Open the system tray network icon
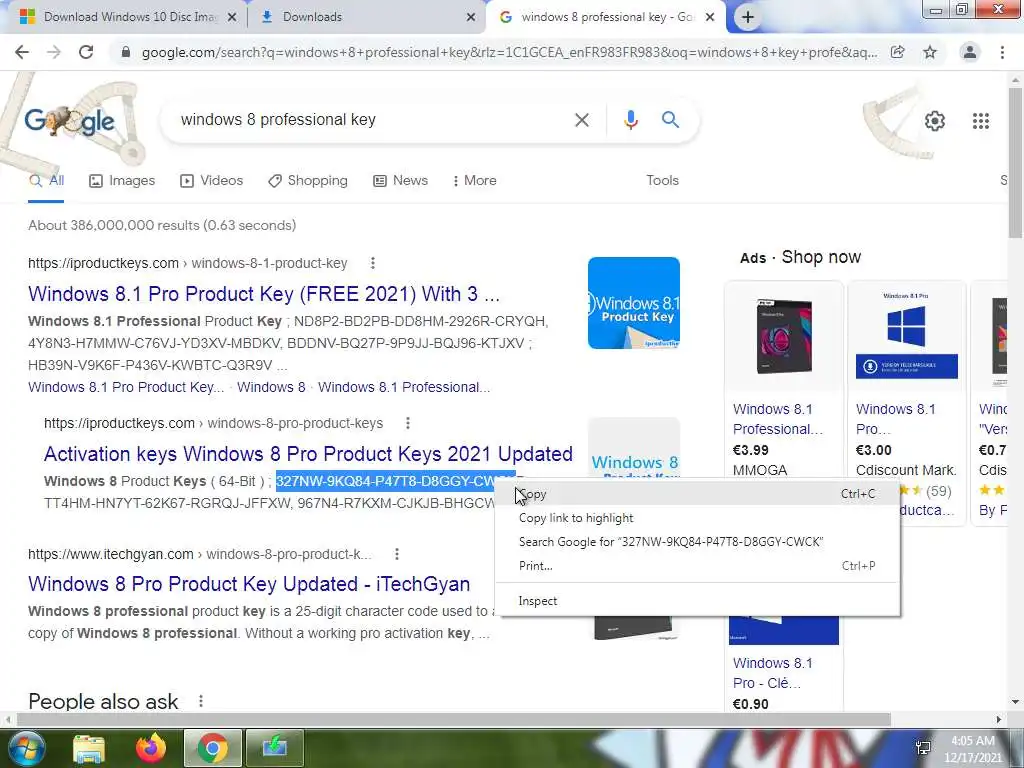This screenshot has height=768, width=1024. pyautogui.click(x=923, y=748)
